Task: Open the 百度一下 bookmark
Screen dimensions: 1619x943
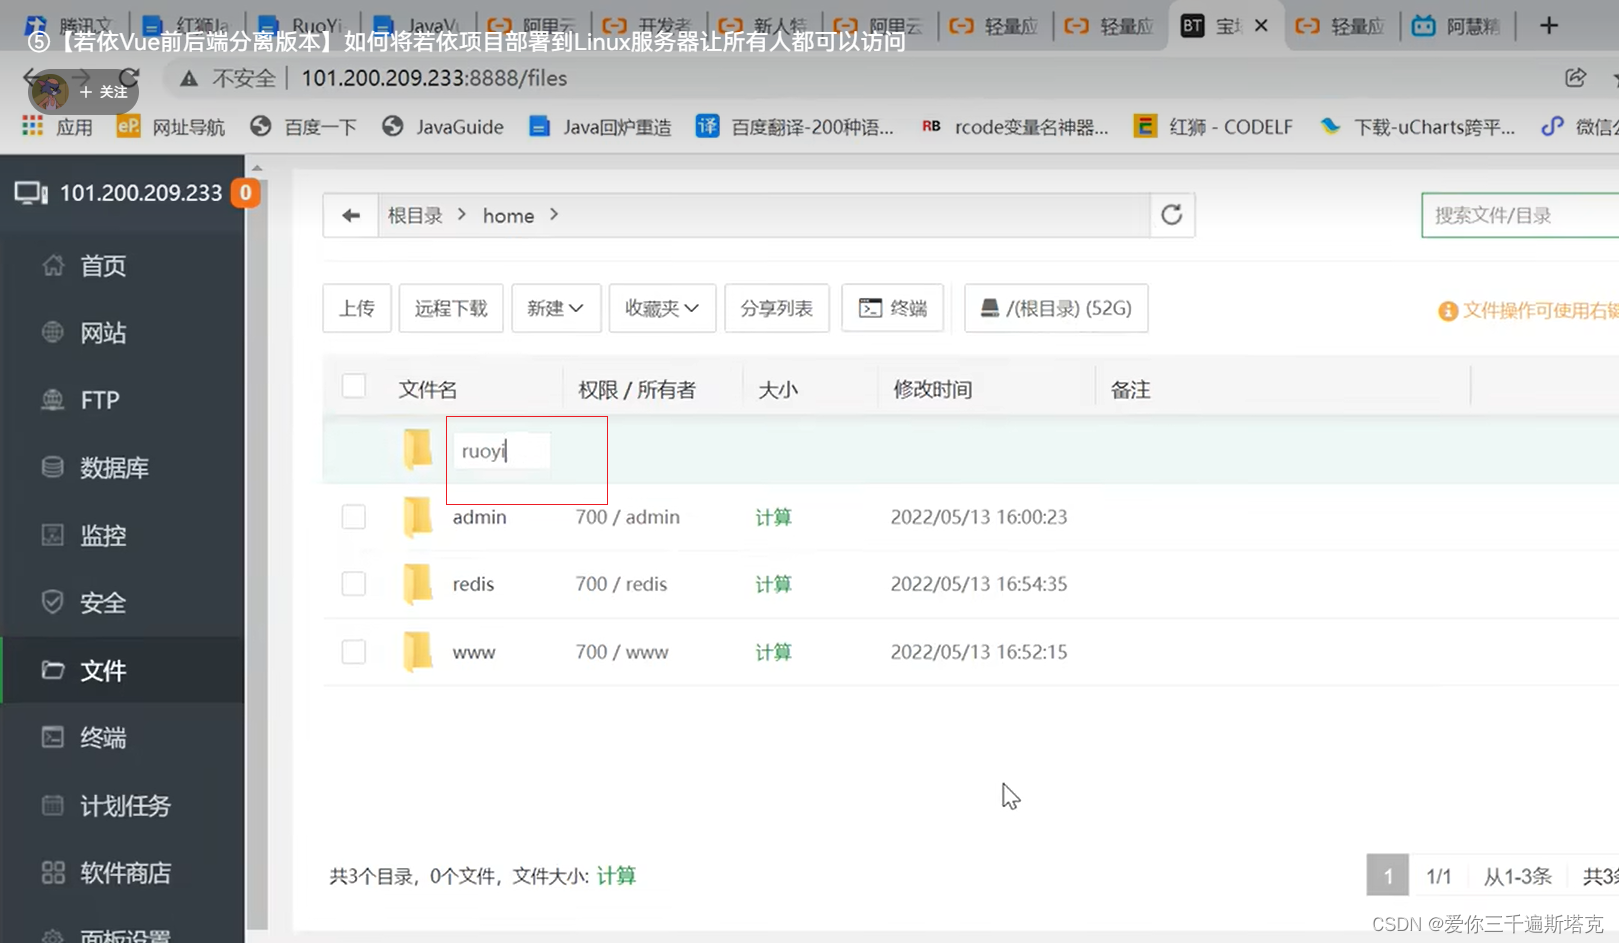Action: 304,127
